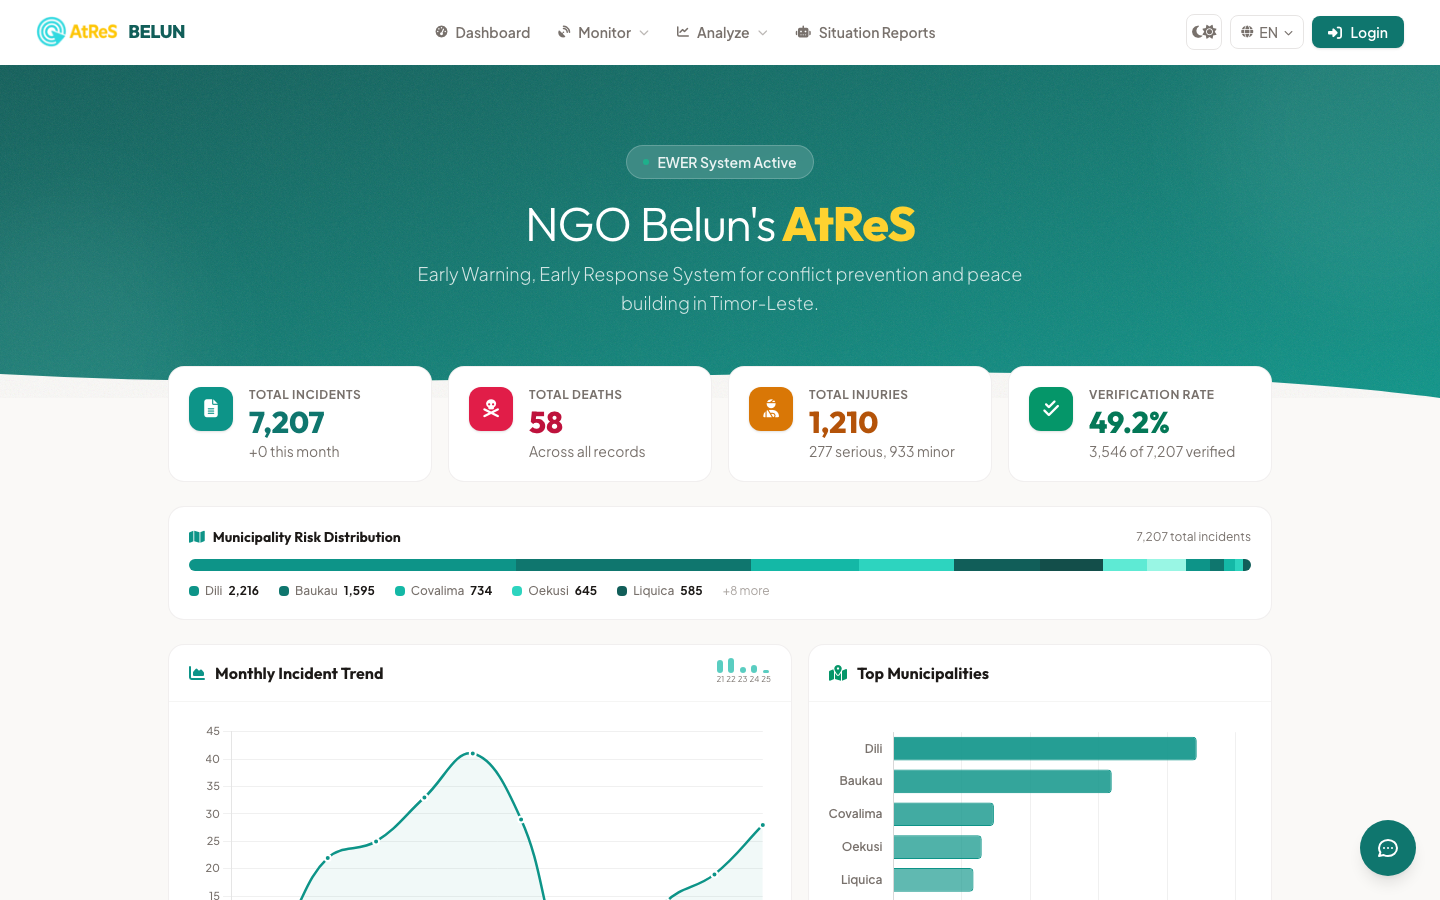Select Dili 2,216 legend entry

click(224, 591)
